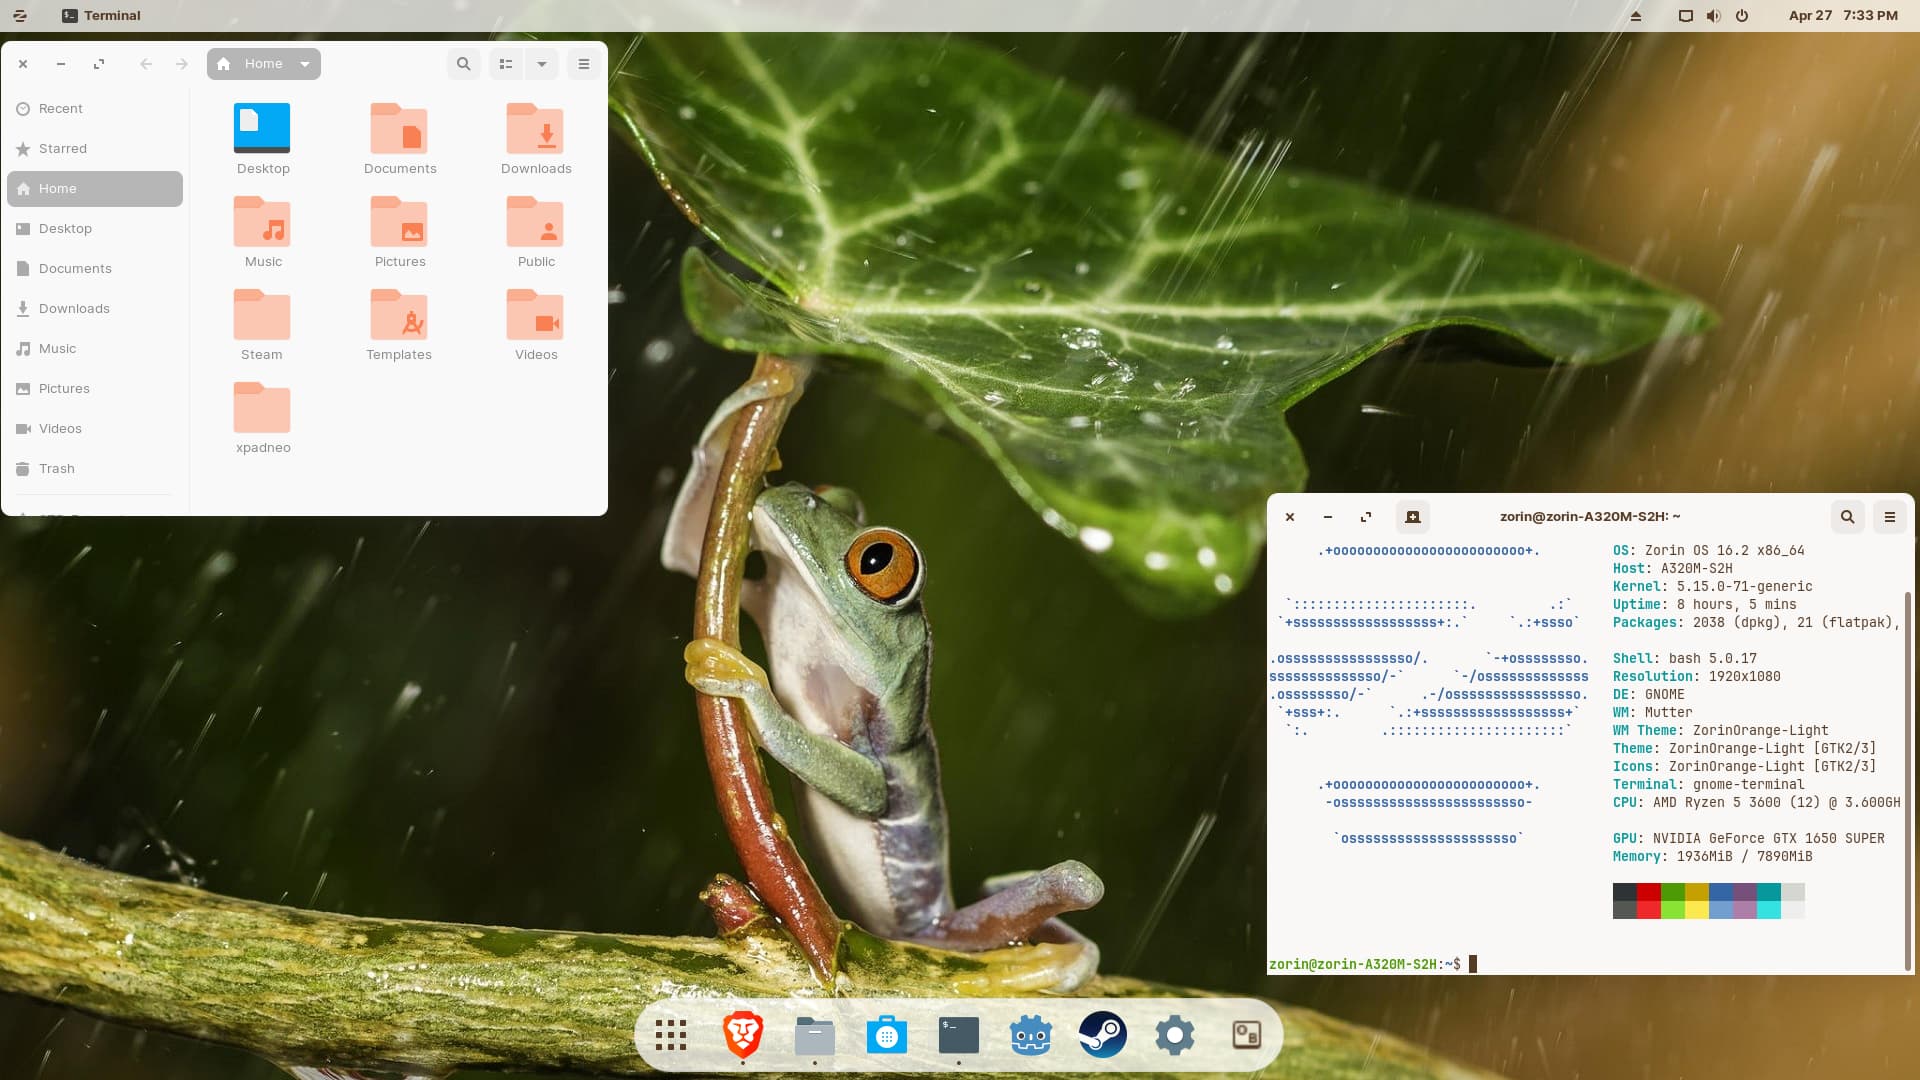Search within the terminal window
1920x1080 pixels.
1847,517
